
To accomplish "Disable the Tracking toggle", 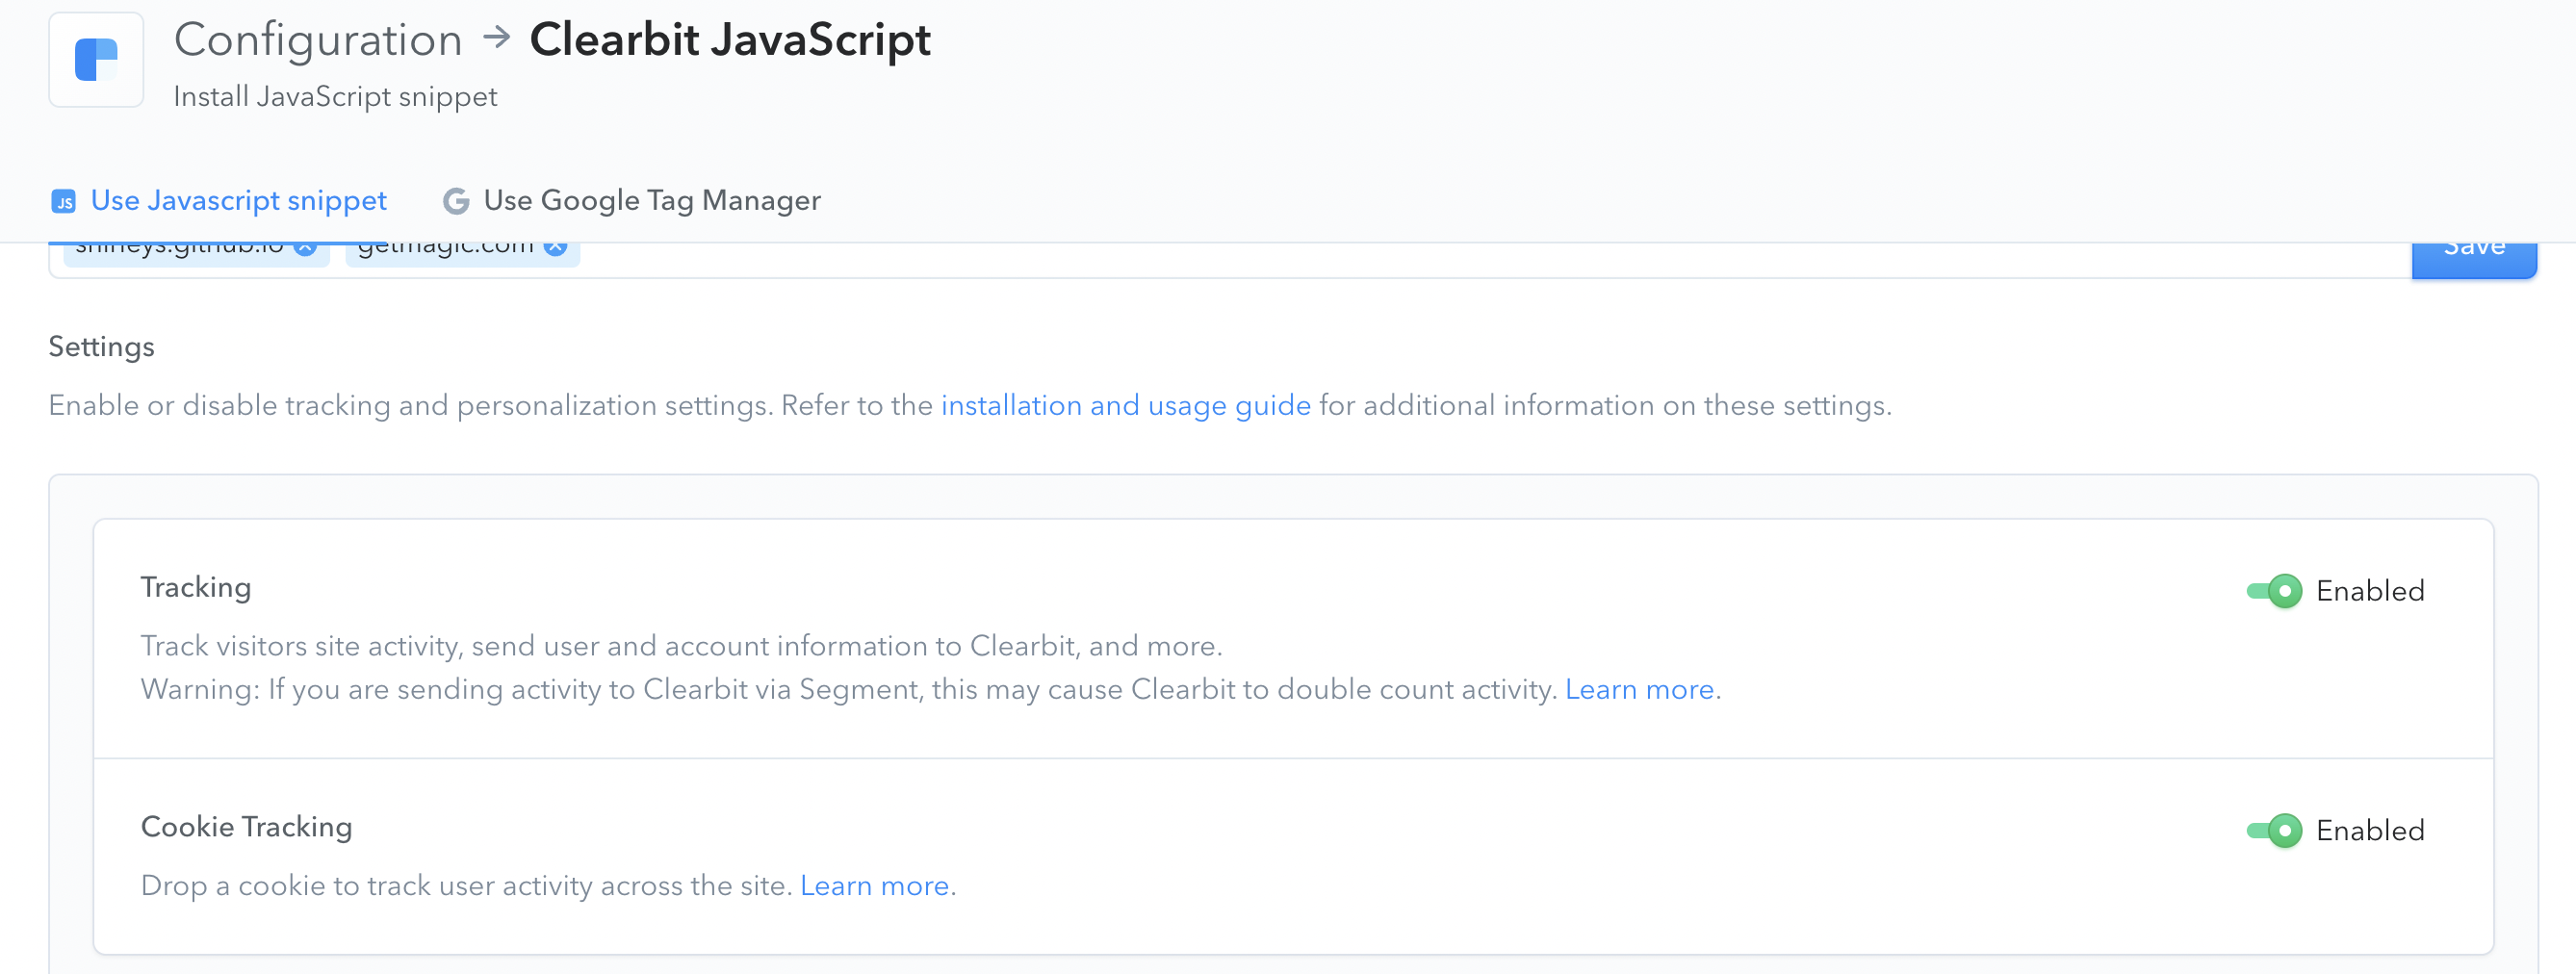I will click(x=2274, y=591).
